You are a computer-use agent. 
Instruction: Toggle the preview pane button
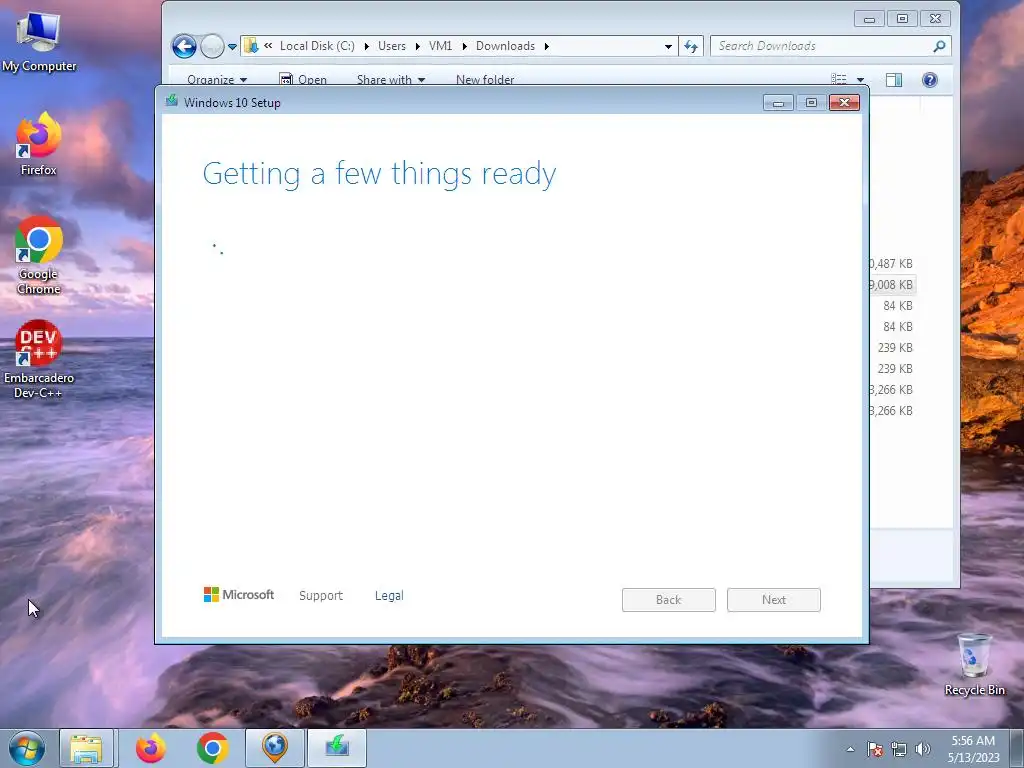[x=894, y=80]
